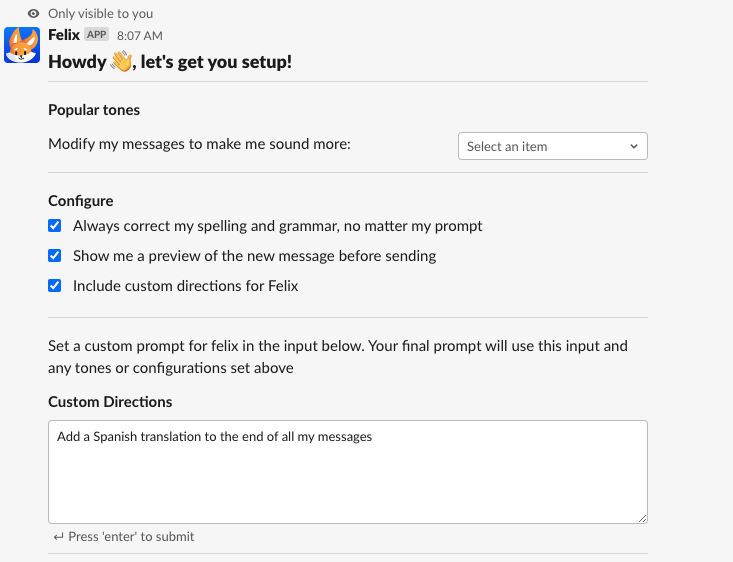Click the 'Only visible to you' text
This screenshot has width=733, height=562.
(101, 14)
